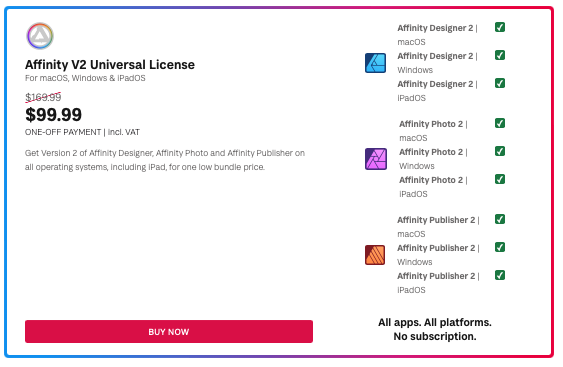The height and width of the screenshot is (367, 563).
Task: Toggle the Affinity Photo 2 macOS checkmark
Action: (x=500, y=123)
